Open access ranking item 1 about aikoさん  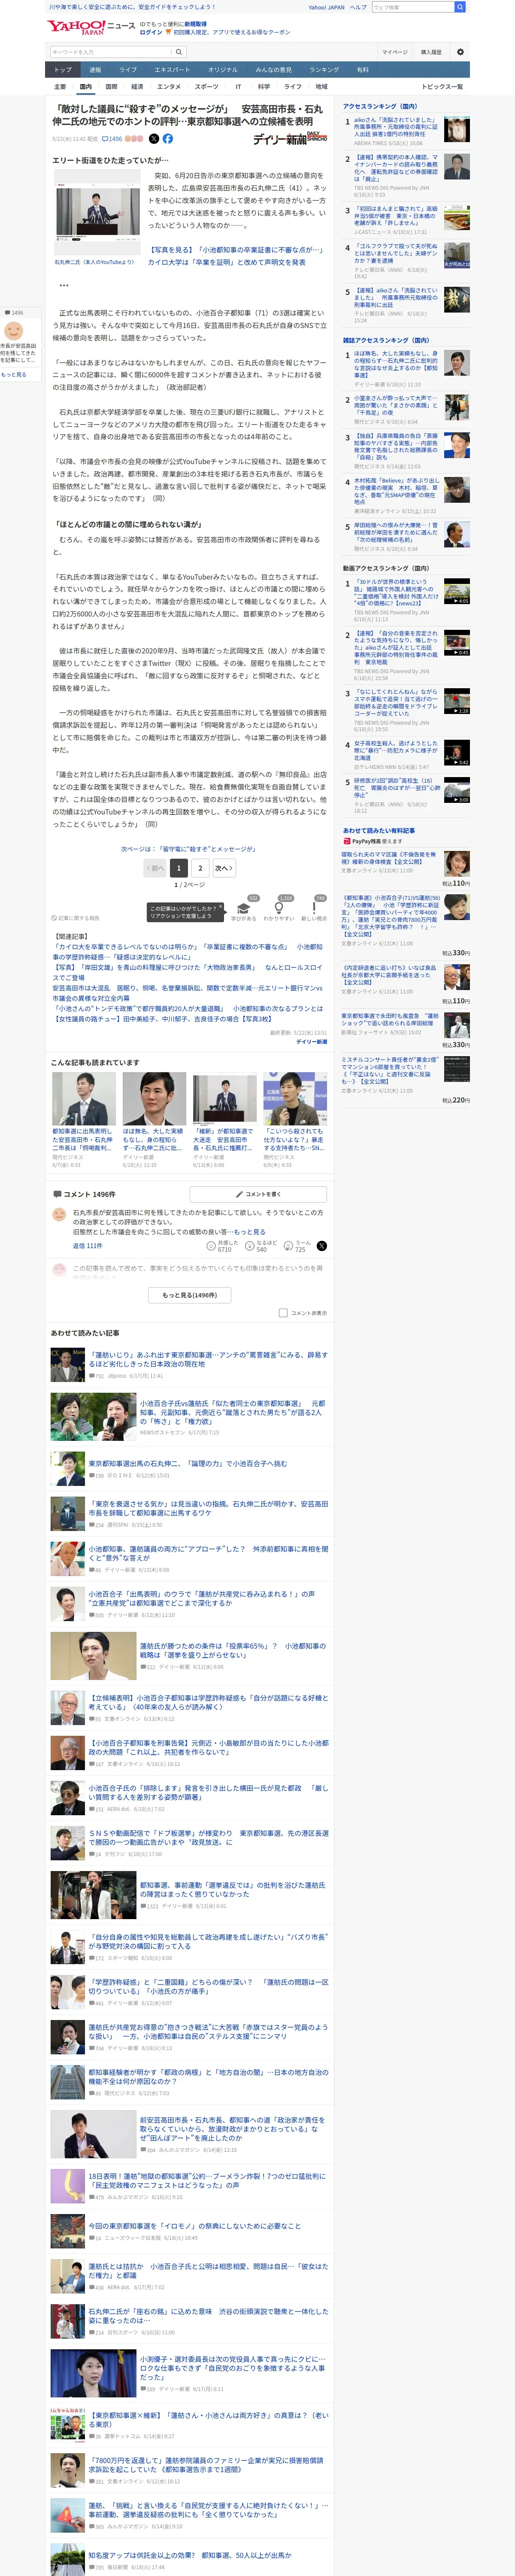[x=396, y=127]
